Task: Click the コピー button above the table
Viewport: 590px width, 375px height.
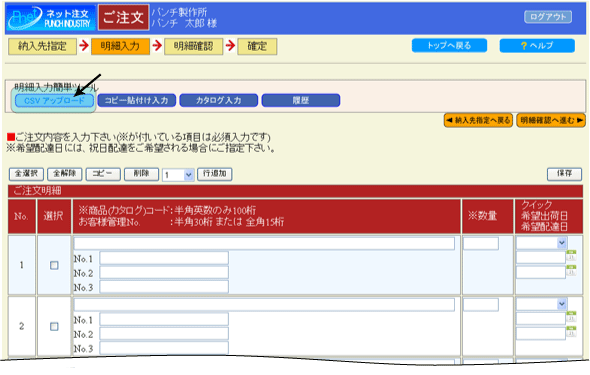Action: [103, 174]
